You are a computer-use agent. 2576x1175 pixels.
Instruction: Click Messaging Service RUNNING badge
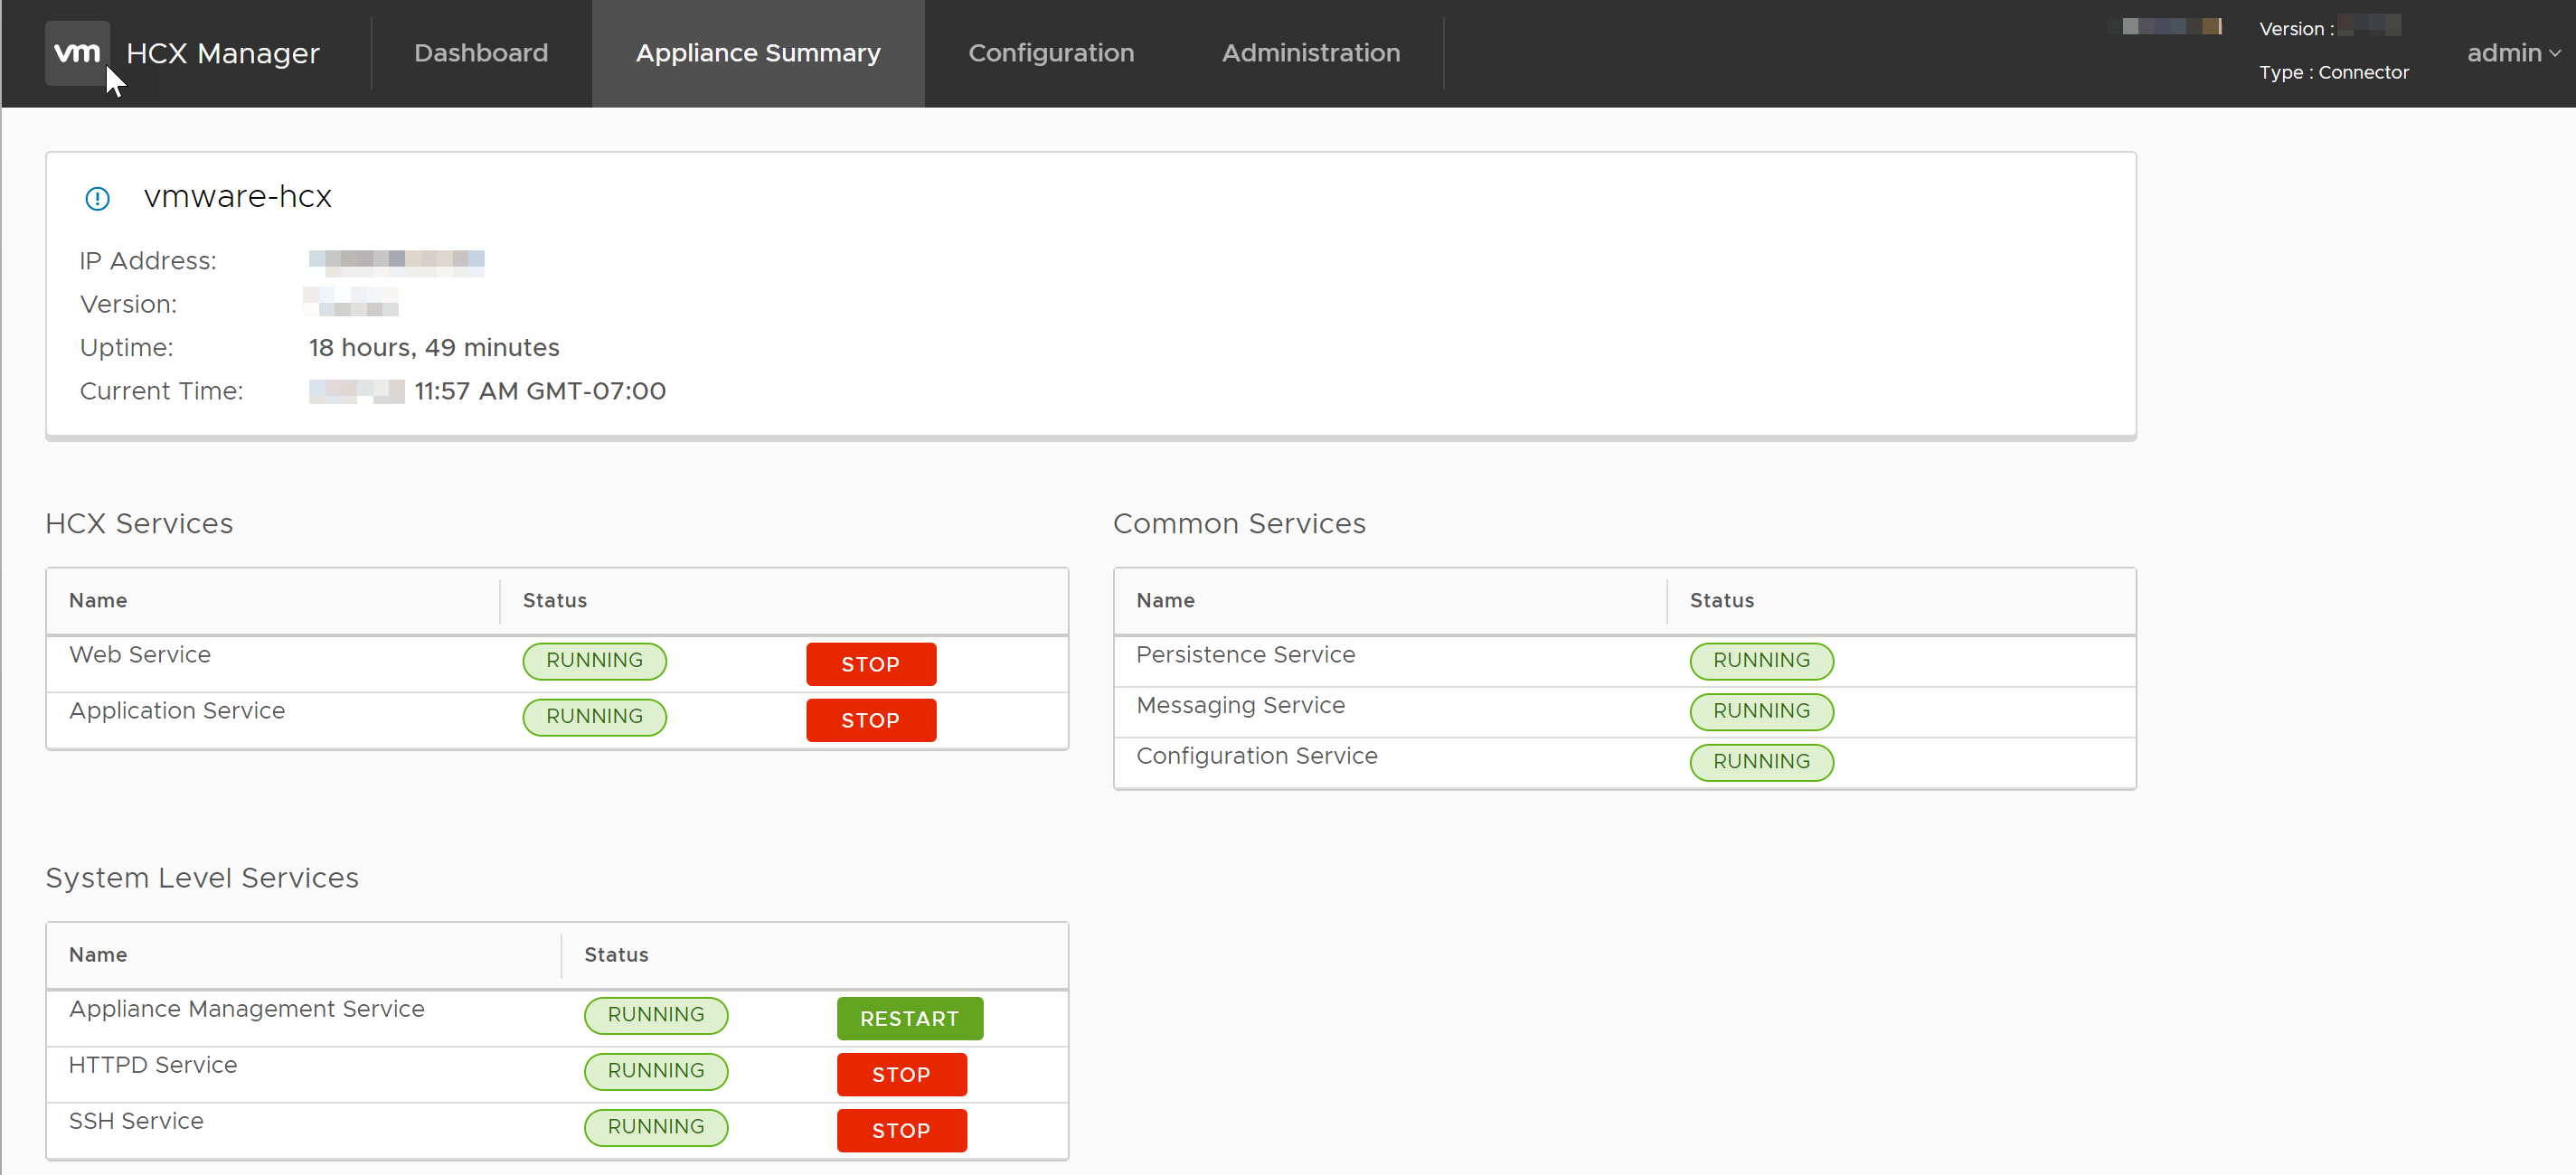click(1761, 711)
